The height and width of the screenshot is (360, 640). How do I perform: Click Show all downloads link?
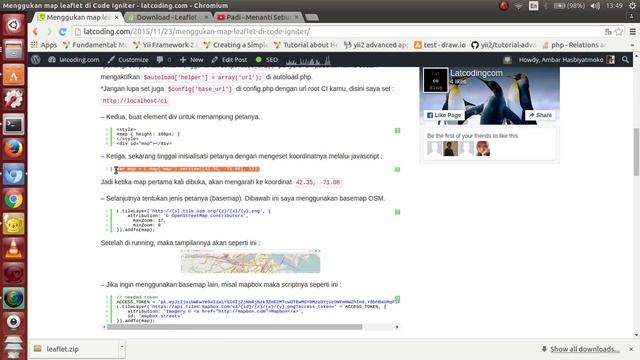click(584, 349)
